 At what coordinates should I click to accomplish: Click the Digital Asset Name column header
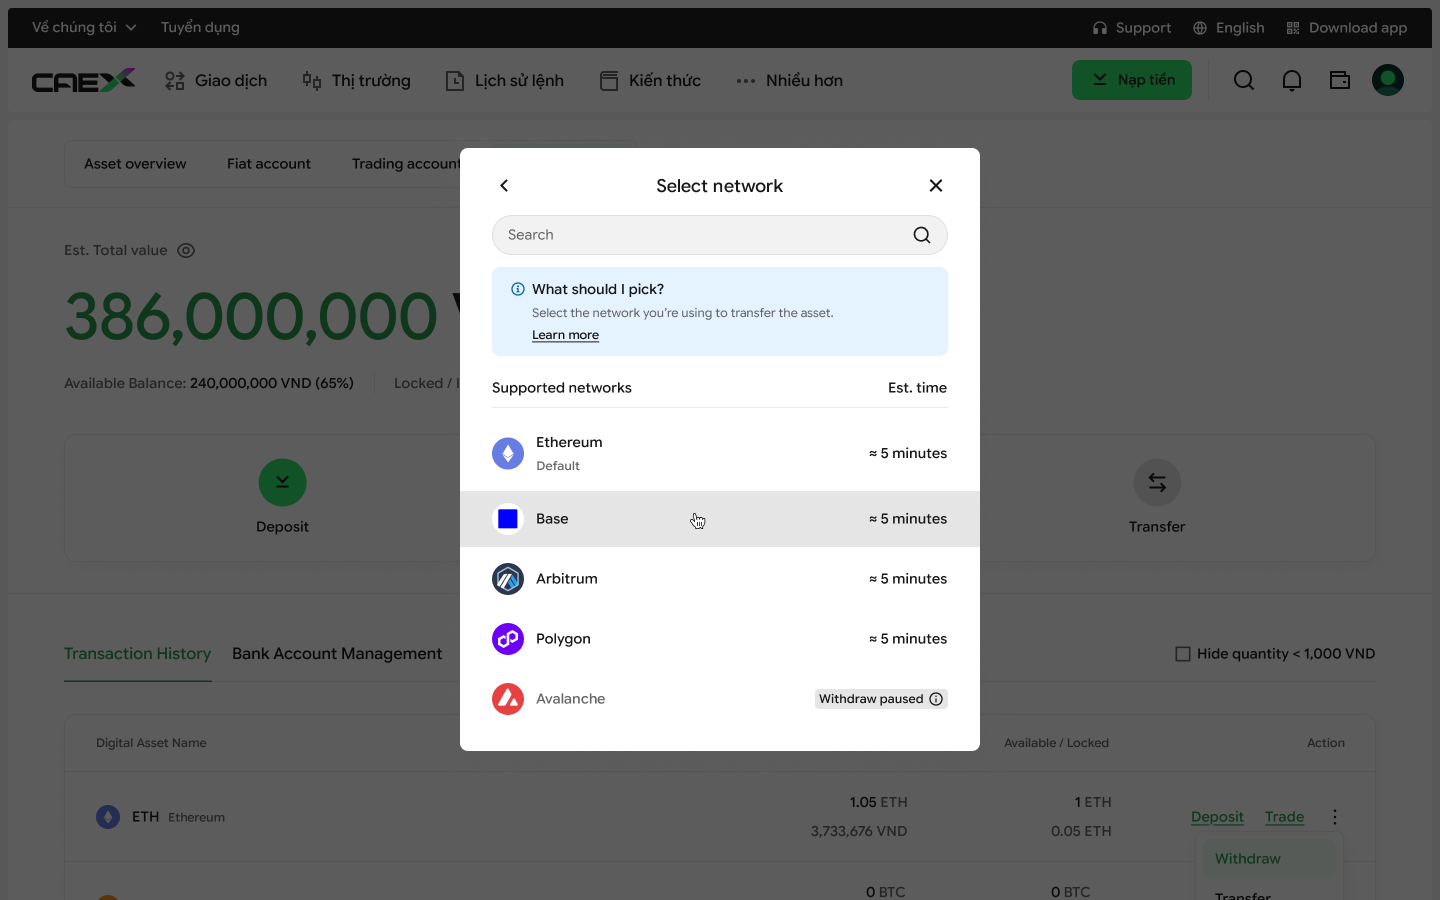151,743
